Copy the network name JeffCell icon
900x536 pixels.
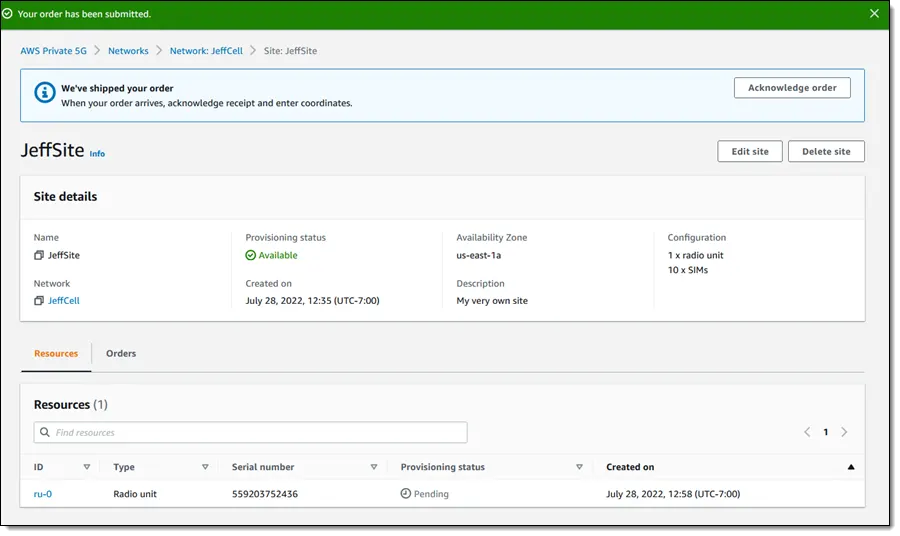point(38,301)
